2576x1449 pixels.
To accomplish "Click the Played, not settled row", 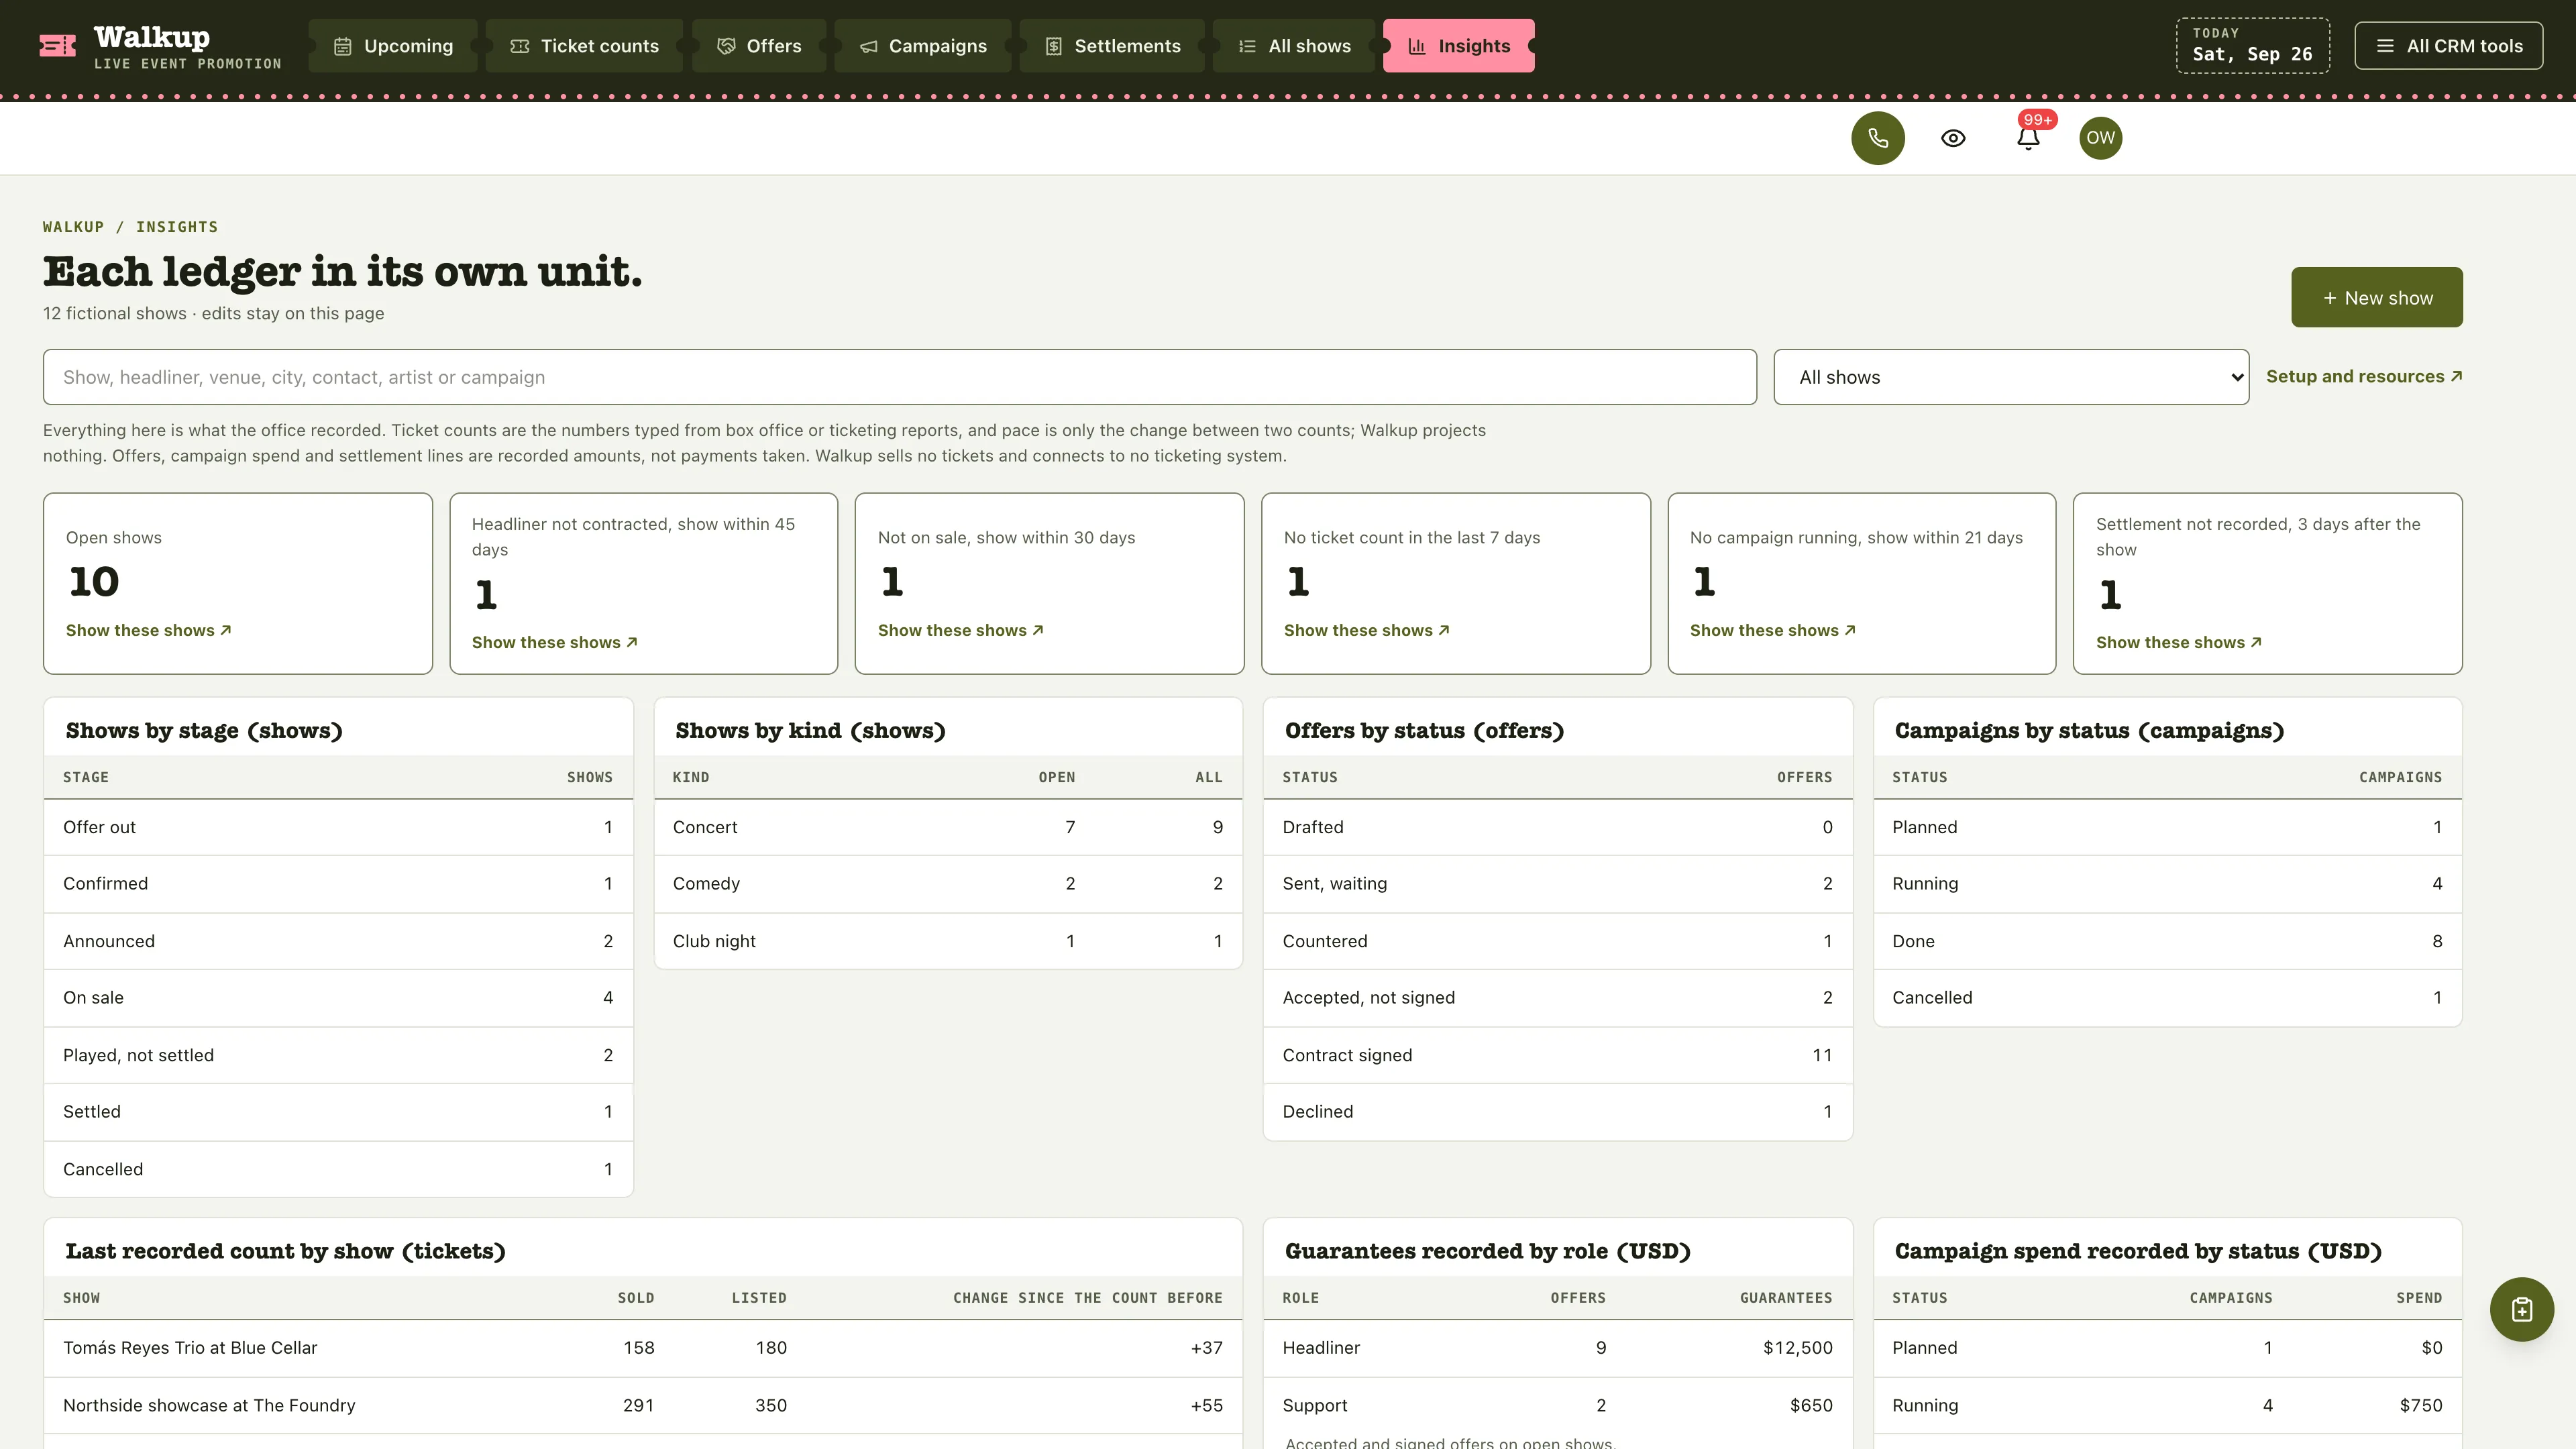I will point(338,1055).
